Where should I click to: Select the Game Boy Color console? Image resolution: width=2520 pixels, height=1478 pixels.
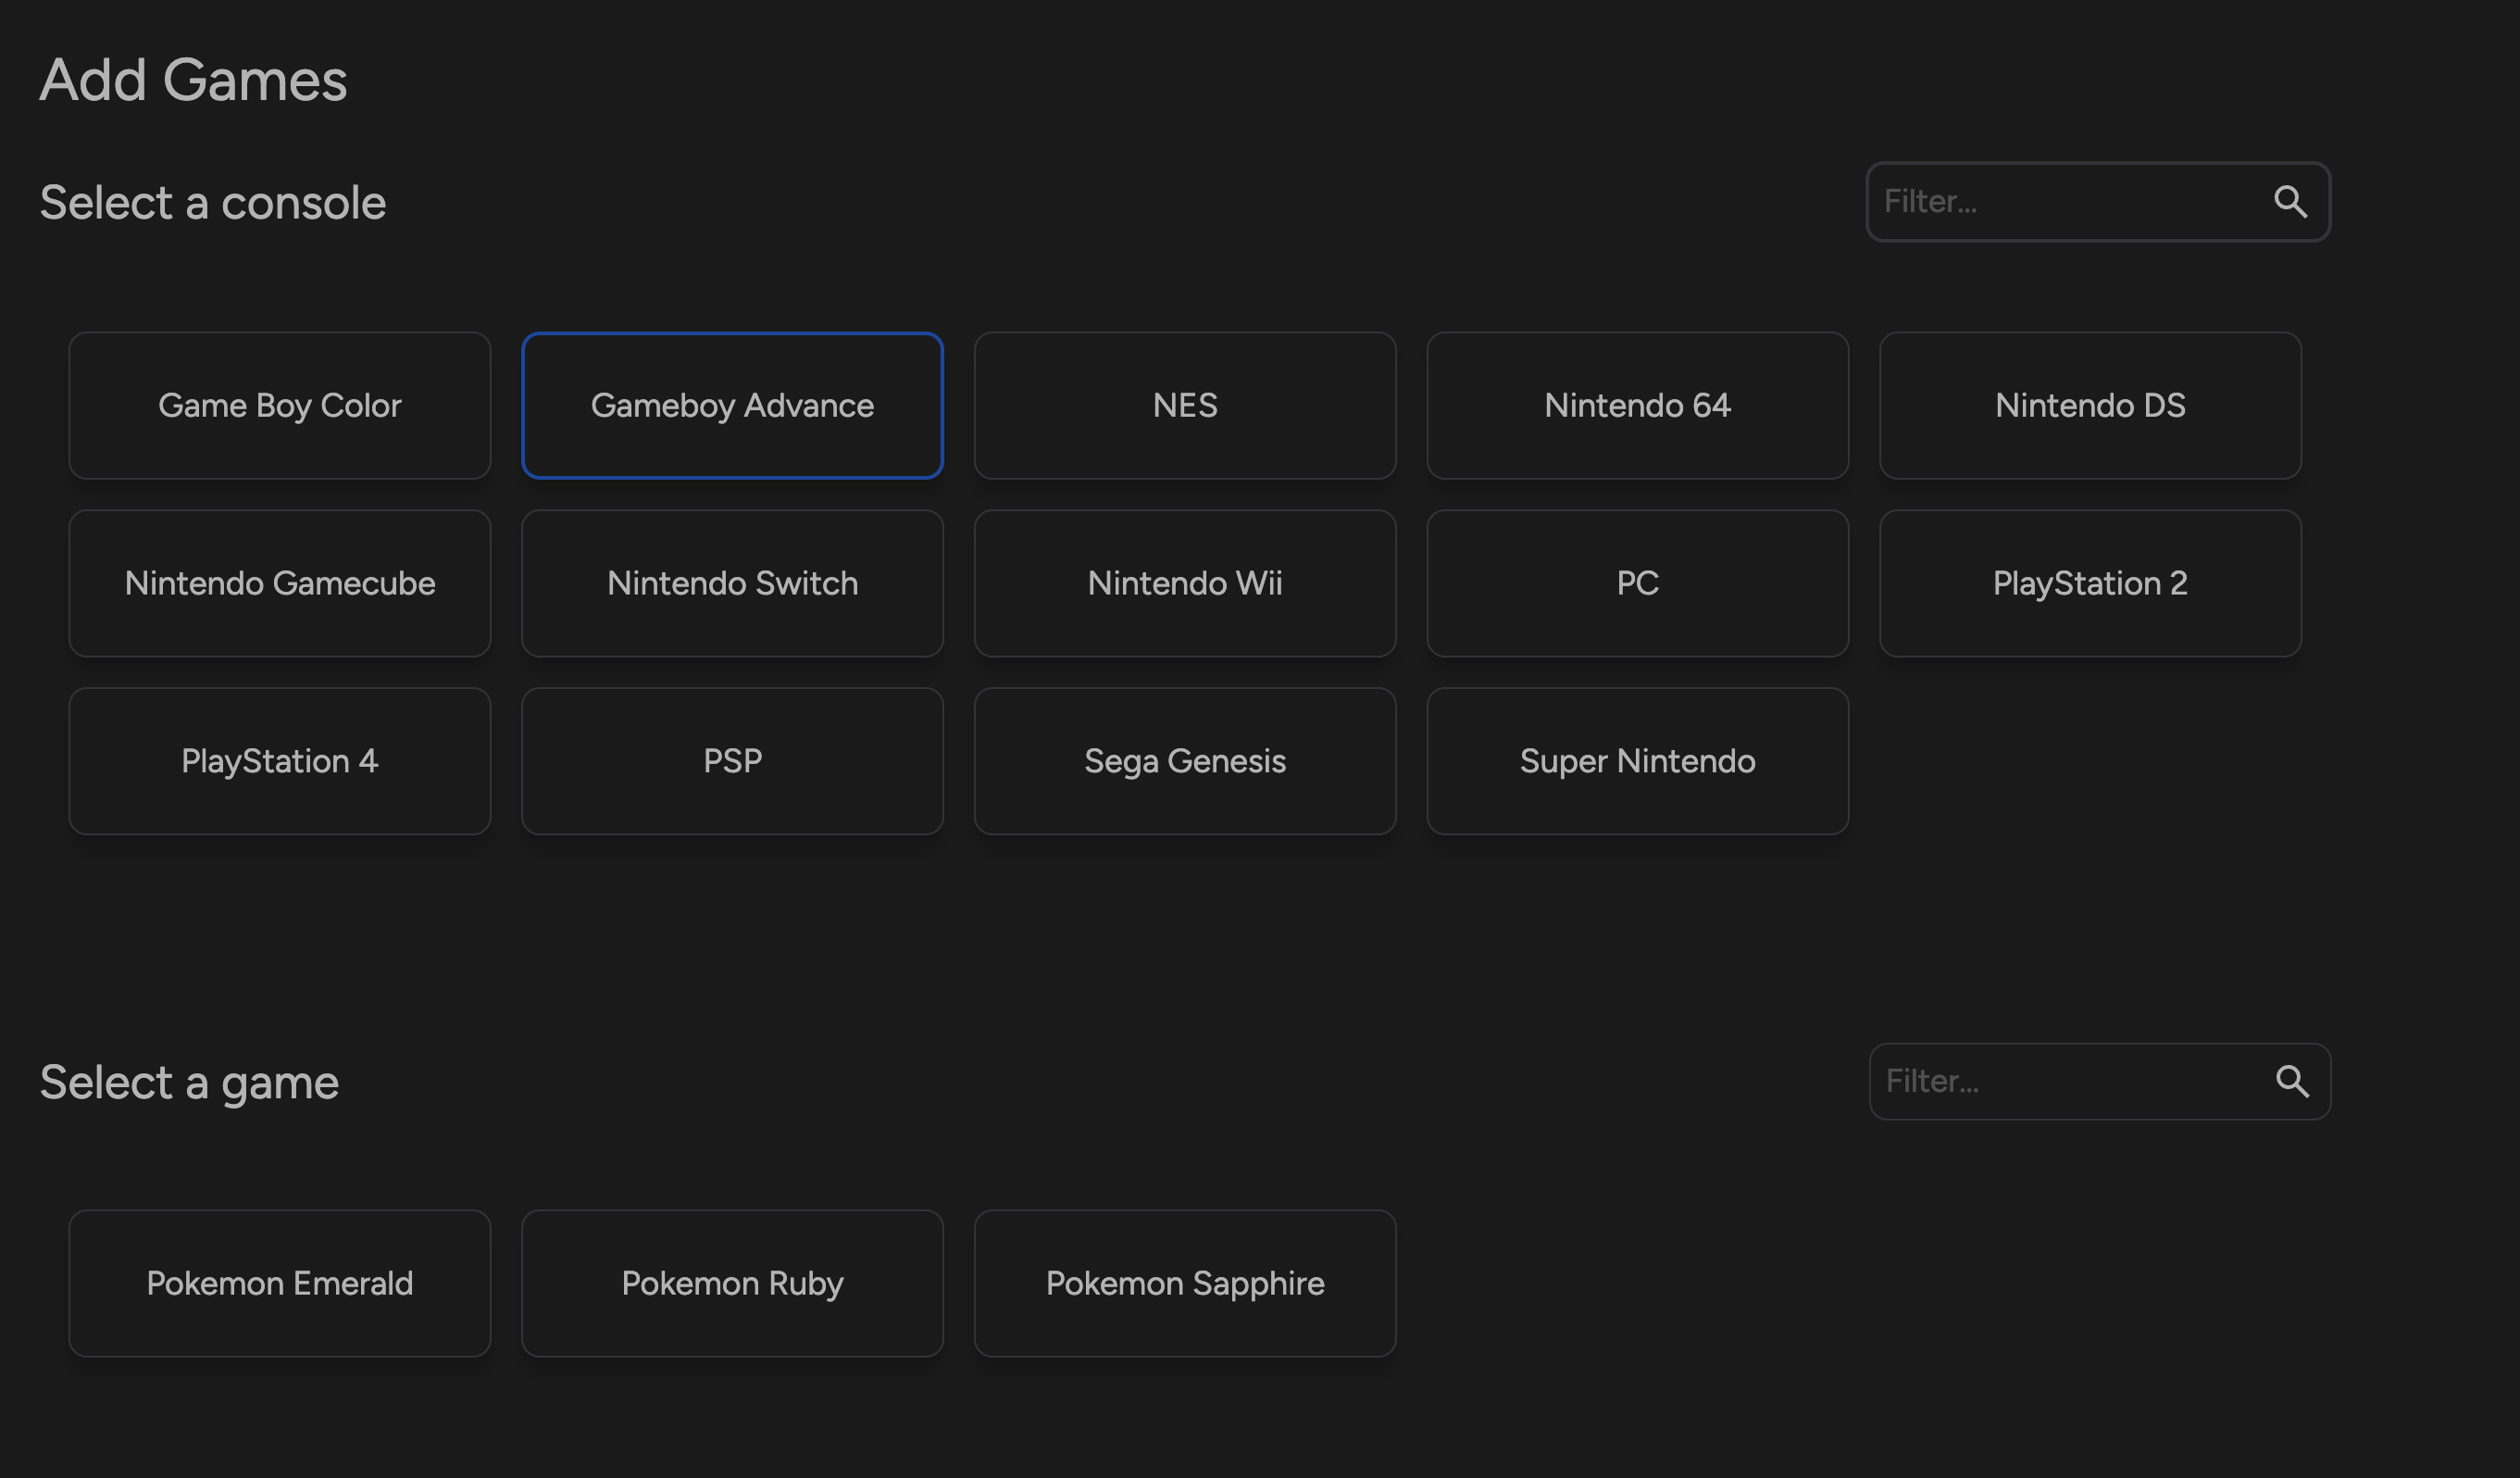pos(280,406)
